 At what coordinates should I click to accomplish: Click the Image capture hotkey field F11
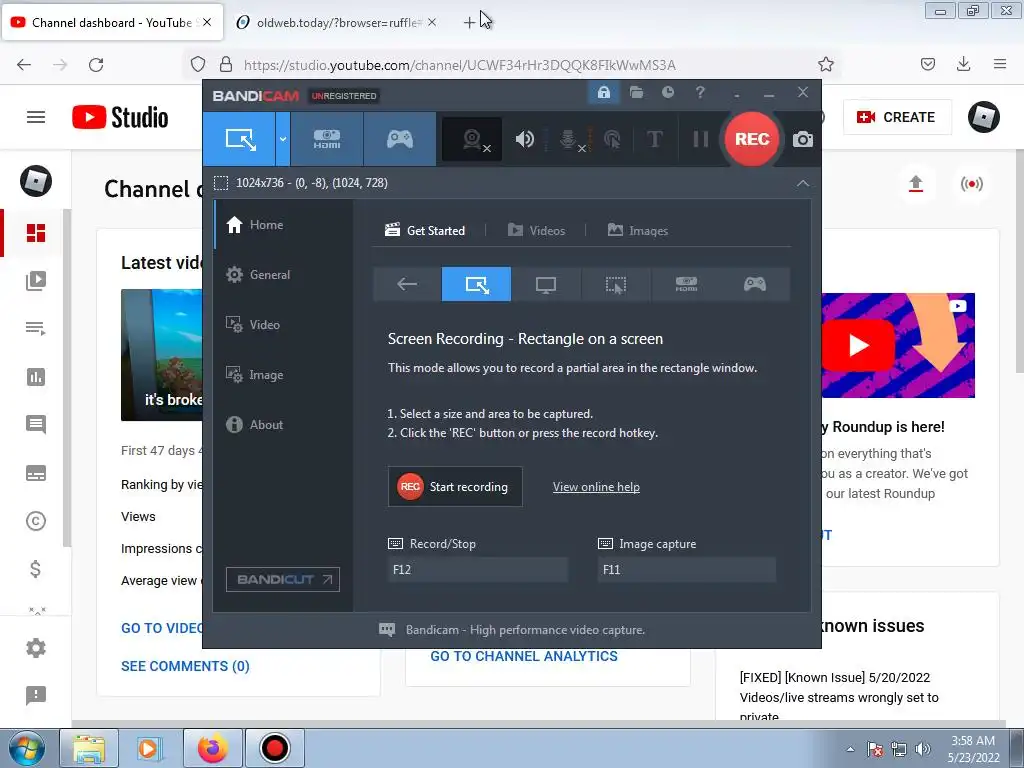click(686, 569)
